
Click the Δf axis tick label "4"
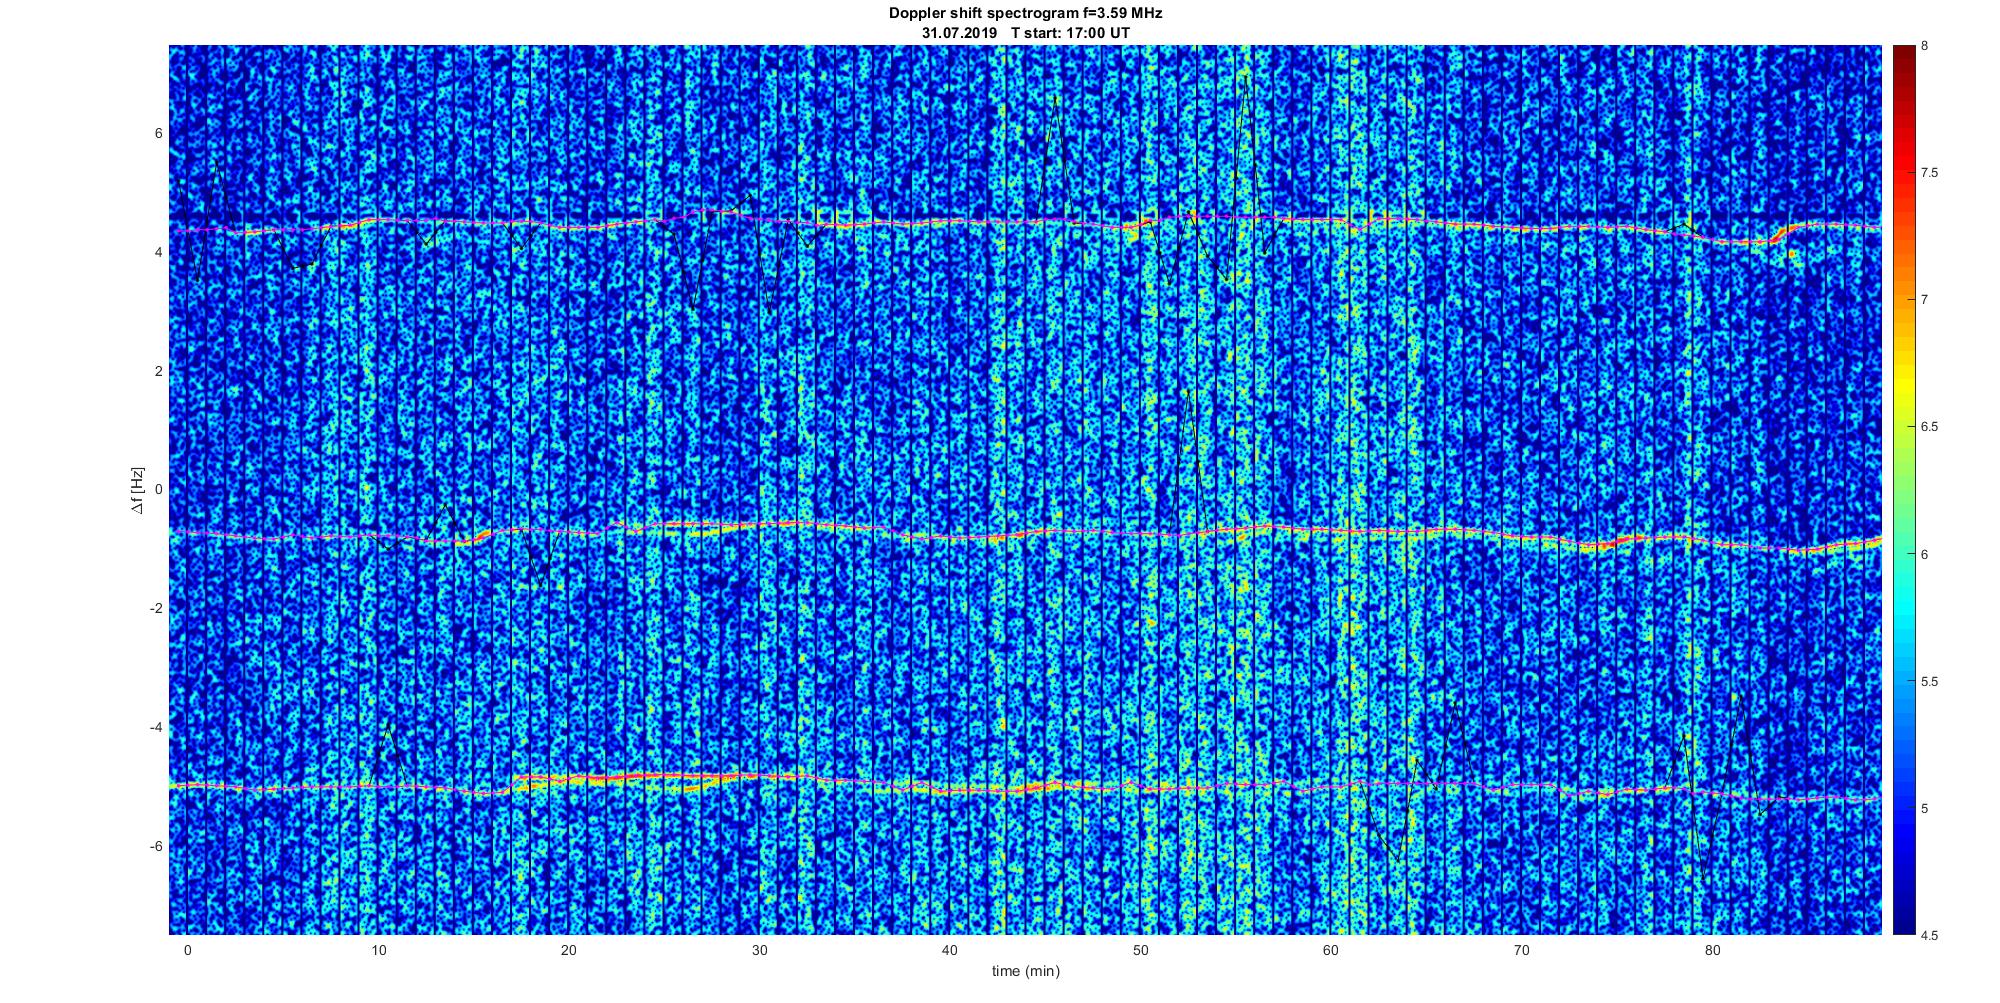pyautogui.click(x=159, y=253)
